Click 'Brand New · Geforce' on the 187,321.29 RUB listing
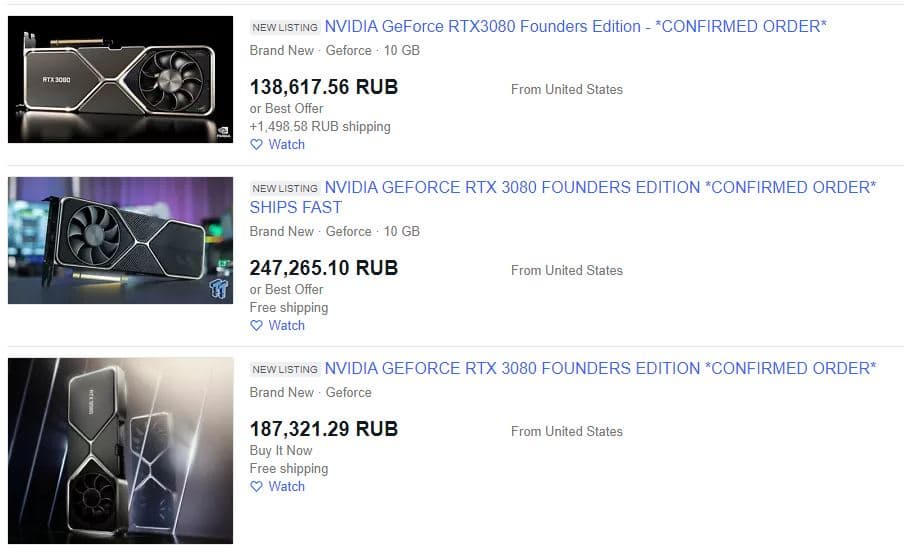904x552 pixels. click(x=310, y=393)
